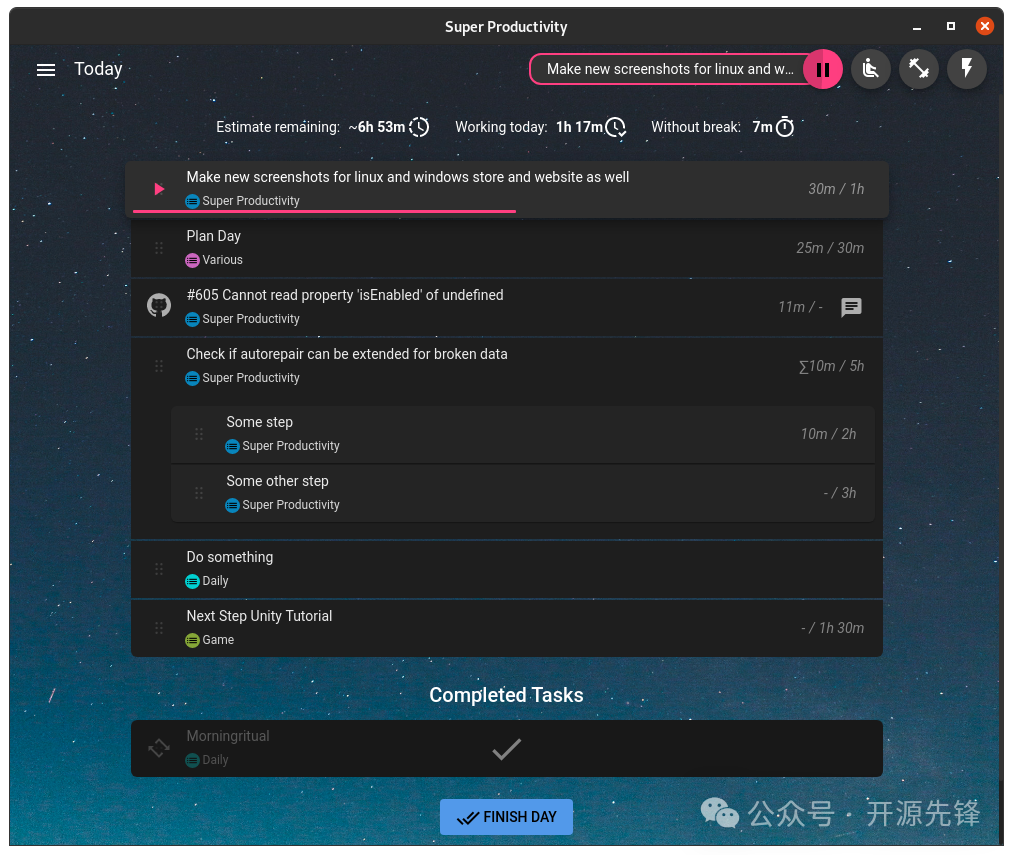
Task: Click drag handle of Plan Day task
Action: pos(159,248)
